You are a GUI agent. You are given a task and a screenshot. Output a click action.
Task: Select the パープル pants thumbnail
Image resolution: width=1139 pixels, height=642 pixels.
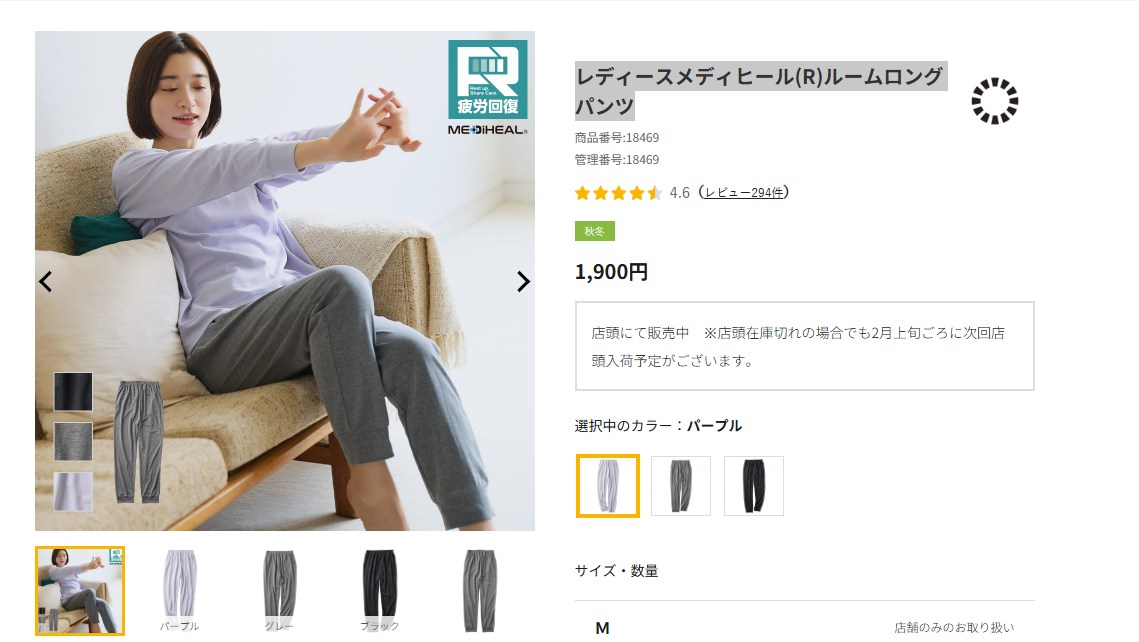(x=179, y=591)
